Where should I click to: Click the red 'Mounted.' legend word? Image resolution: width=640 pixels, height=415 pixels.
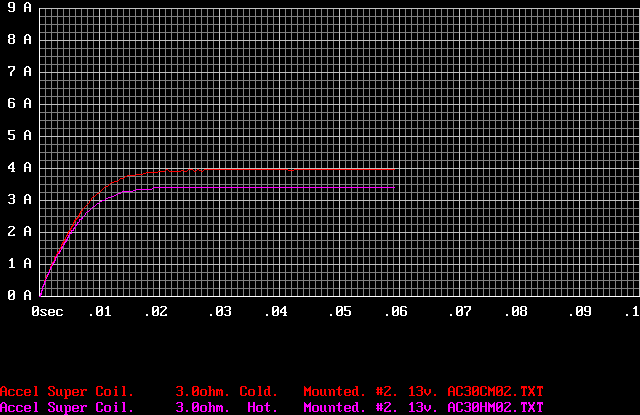[334, 392]
